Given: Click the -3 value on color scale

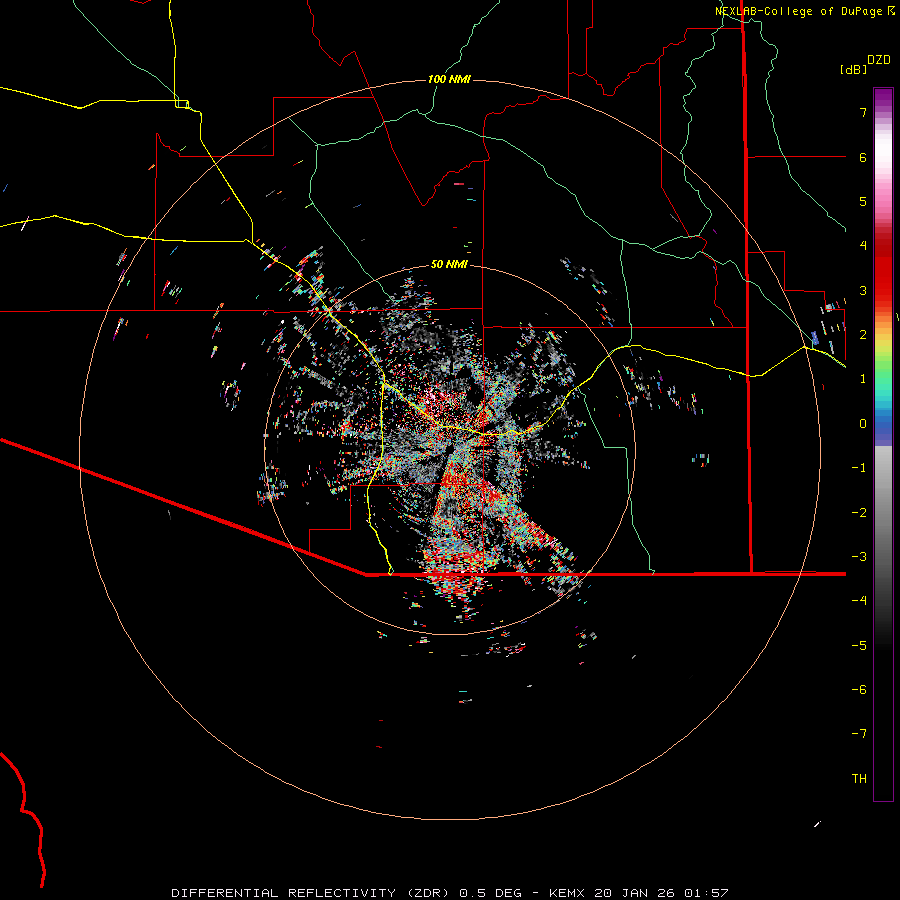Looking at the screenshot, I should pos(859,557).
